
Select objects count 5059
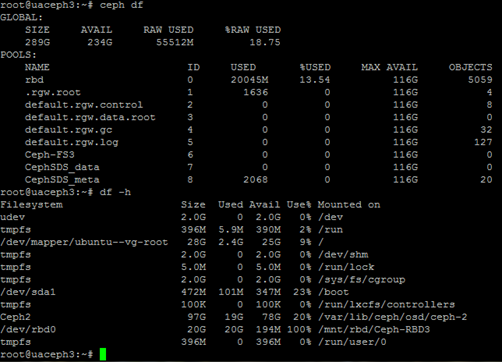coord(480,80)
